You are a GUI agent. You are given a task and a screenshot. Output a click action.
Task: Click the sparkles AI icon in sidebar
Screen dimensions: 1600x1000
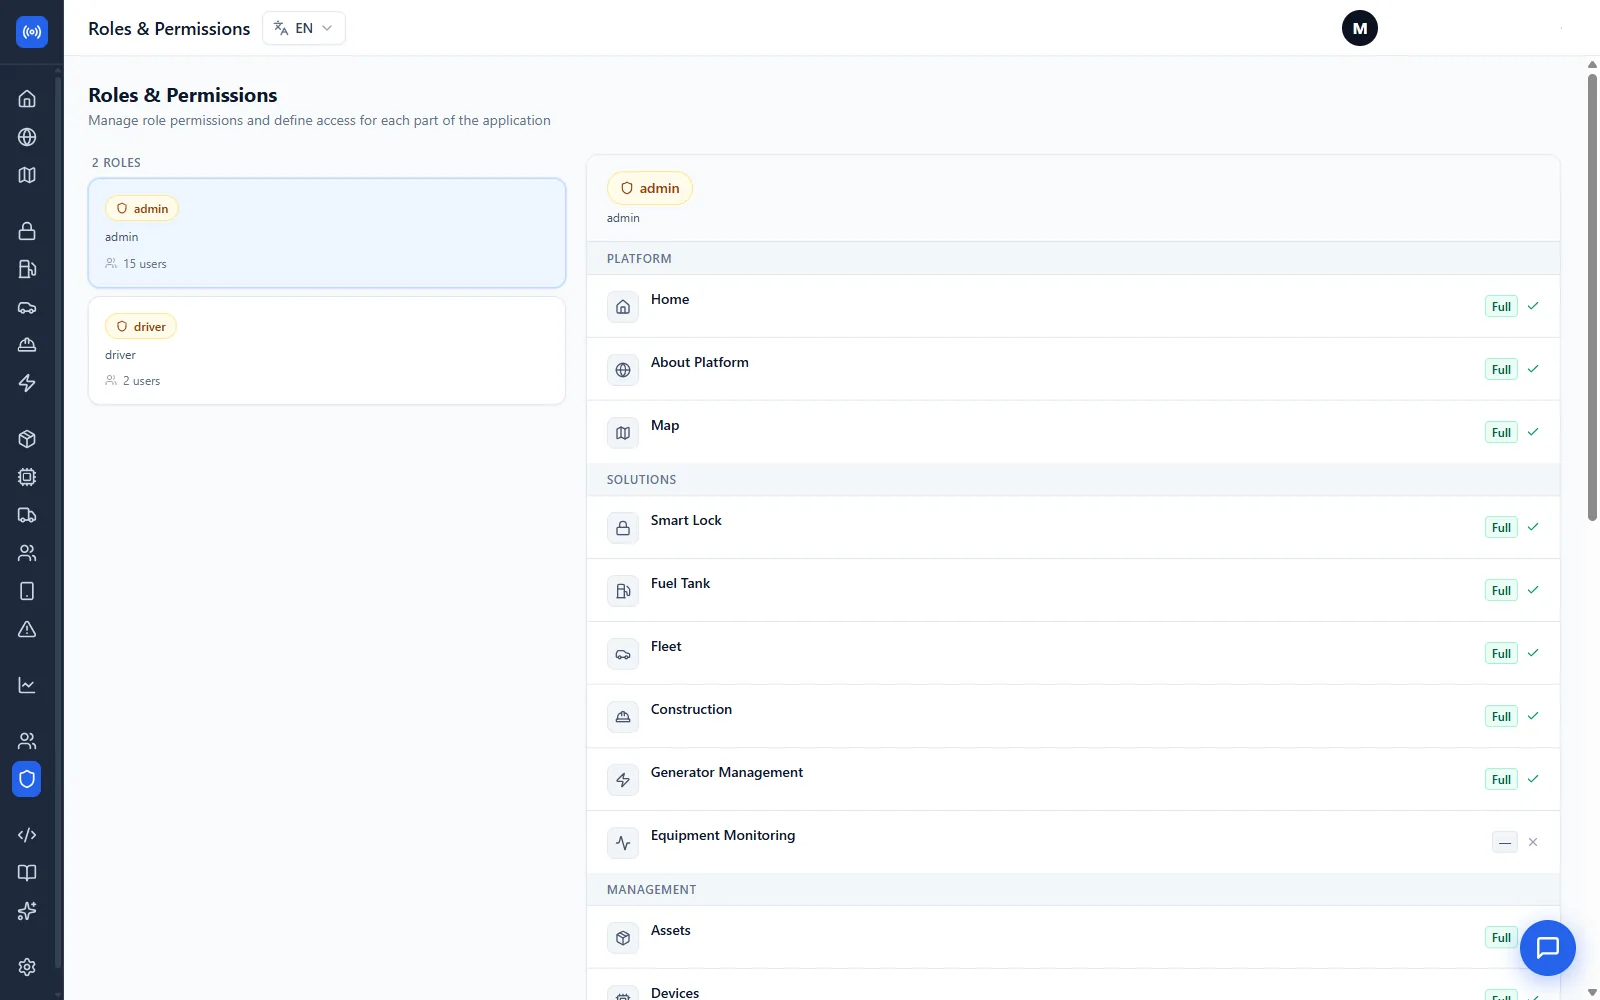coord(27,911)
